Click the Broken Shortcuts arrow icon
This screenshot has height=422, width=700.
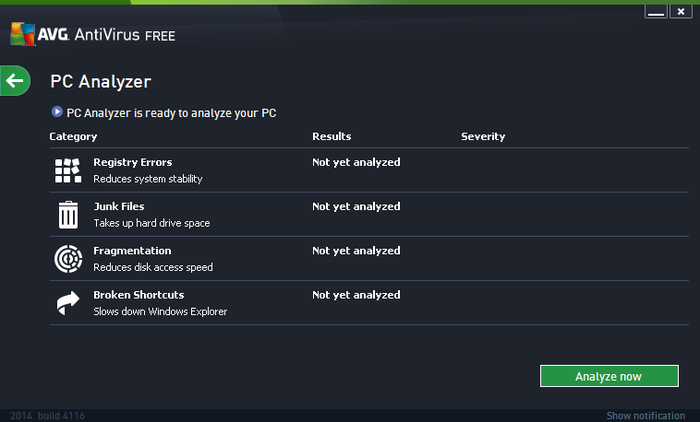click(68, 303)
